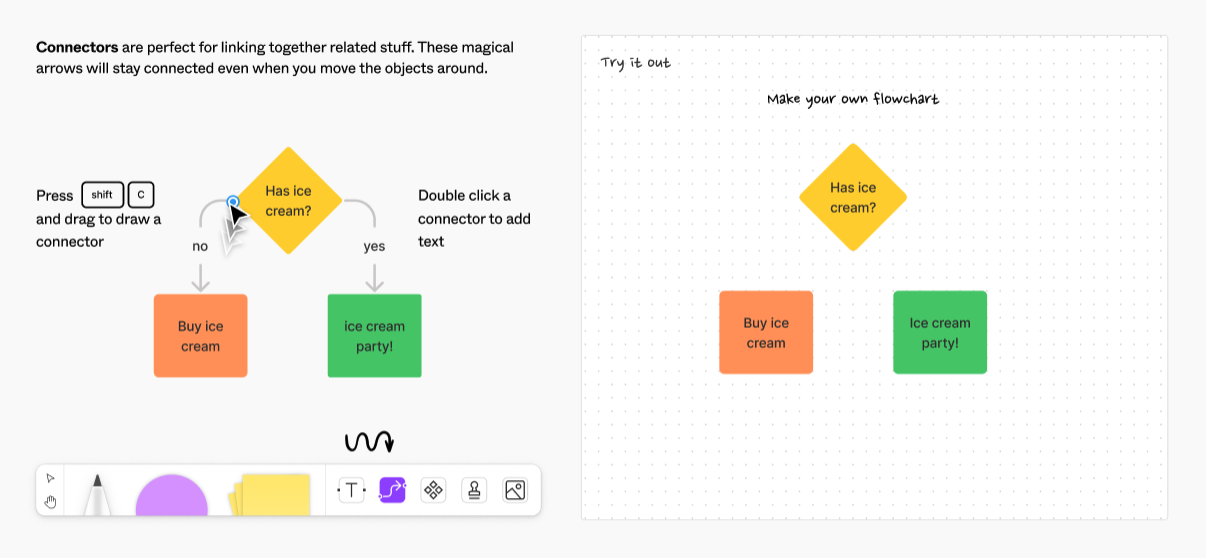Open the Widgets and components icon

click(x=433, y=490)
